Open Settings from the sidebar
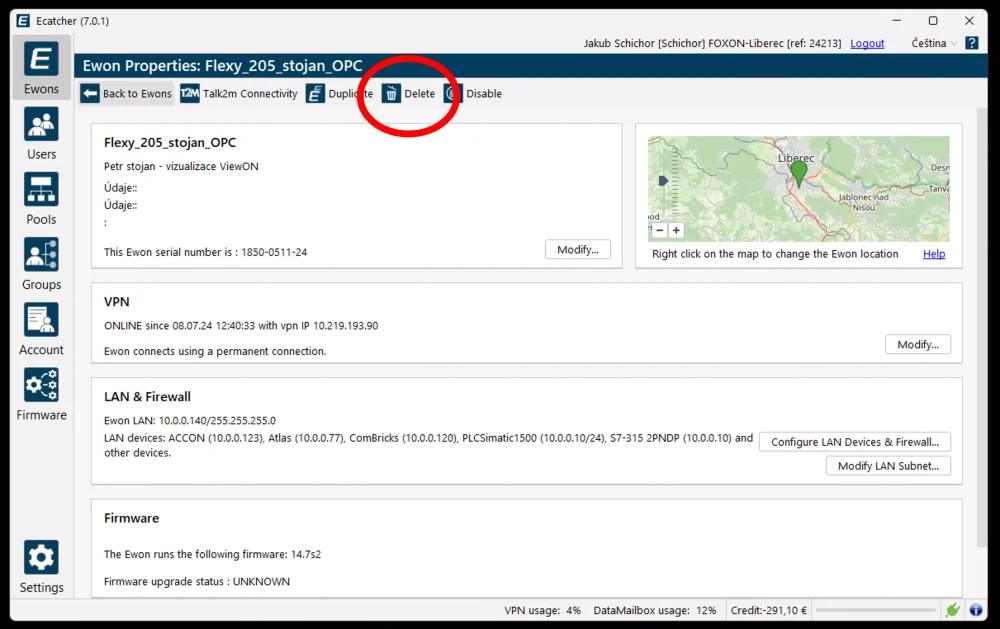Viewport: 1000px width, 629px height. click(41, 566)
